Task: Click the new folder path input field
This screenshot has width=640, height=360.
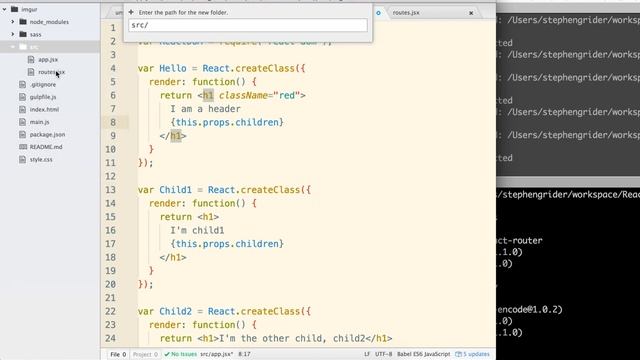Action: (x=248, y=25)
